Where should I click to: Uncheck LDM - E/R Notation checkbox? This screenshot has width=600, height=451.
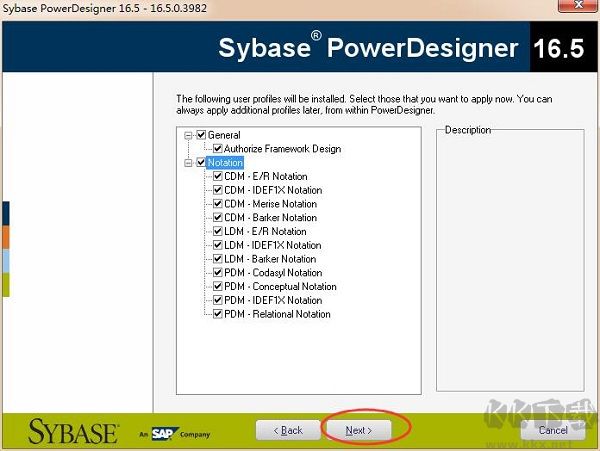[x=217, y=231]
